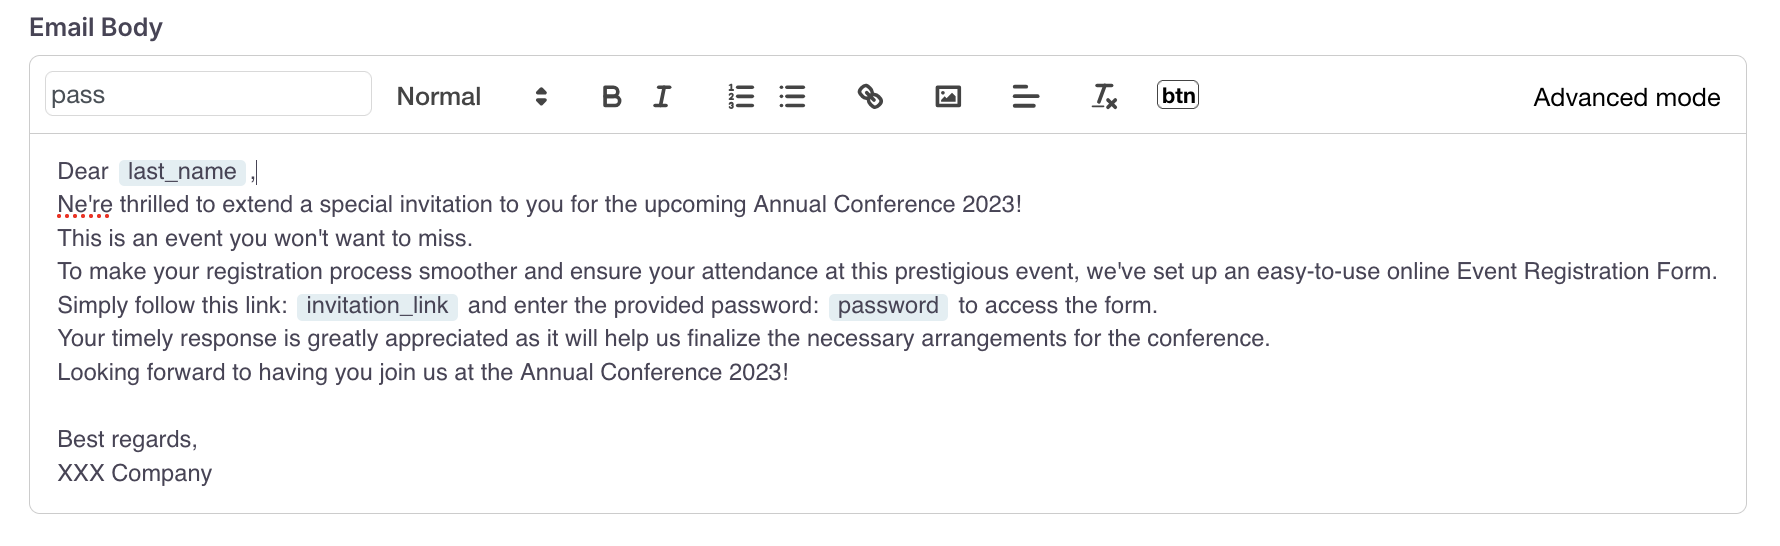Insert a numbered list
The width and height of the screenshot is (1780, 546).
point(741,97)
